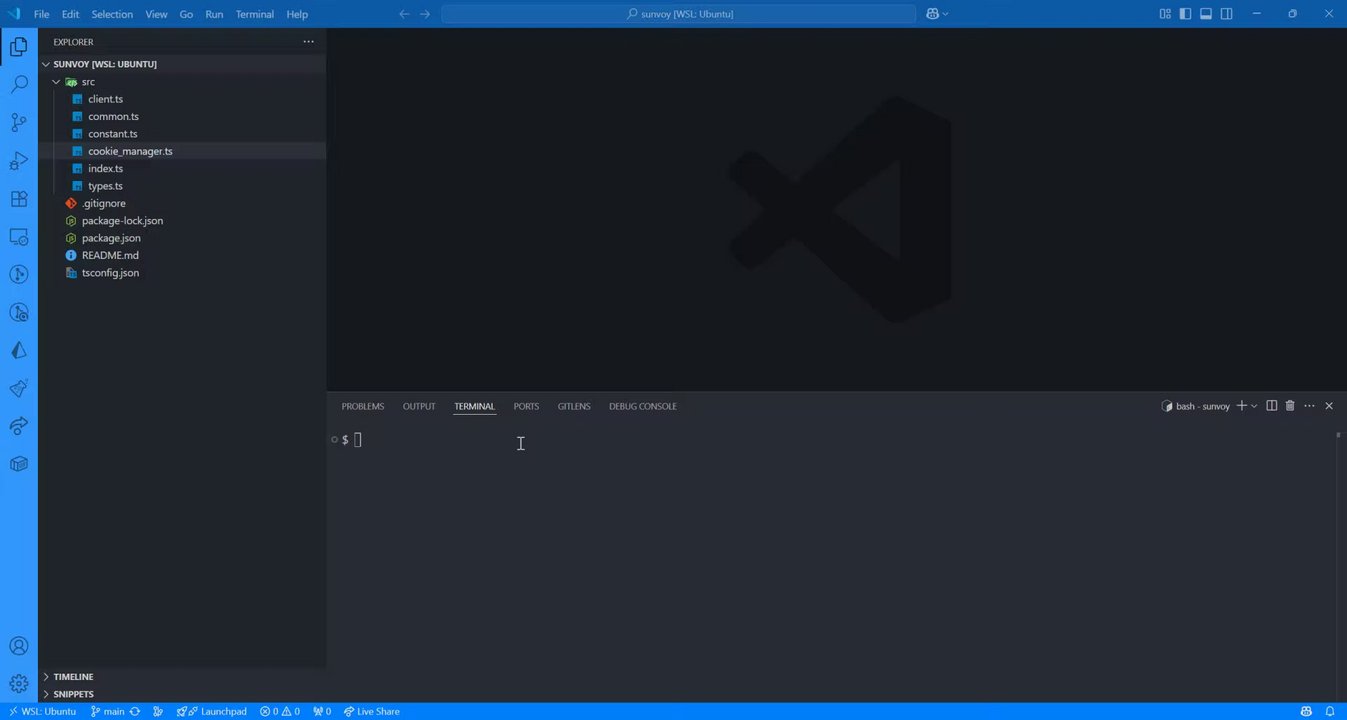This screenshot has width=1347, height=720.
Task: Click the sunvoy command center search box
Action: tap(678, 14)
